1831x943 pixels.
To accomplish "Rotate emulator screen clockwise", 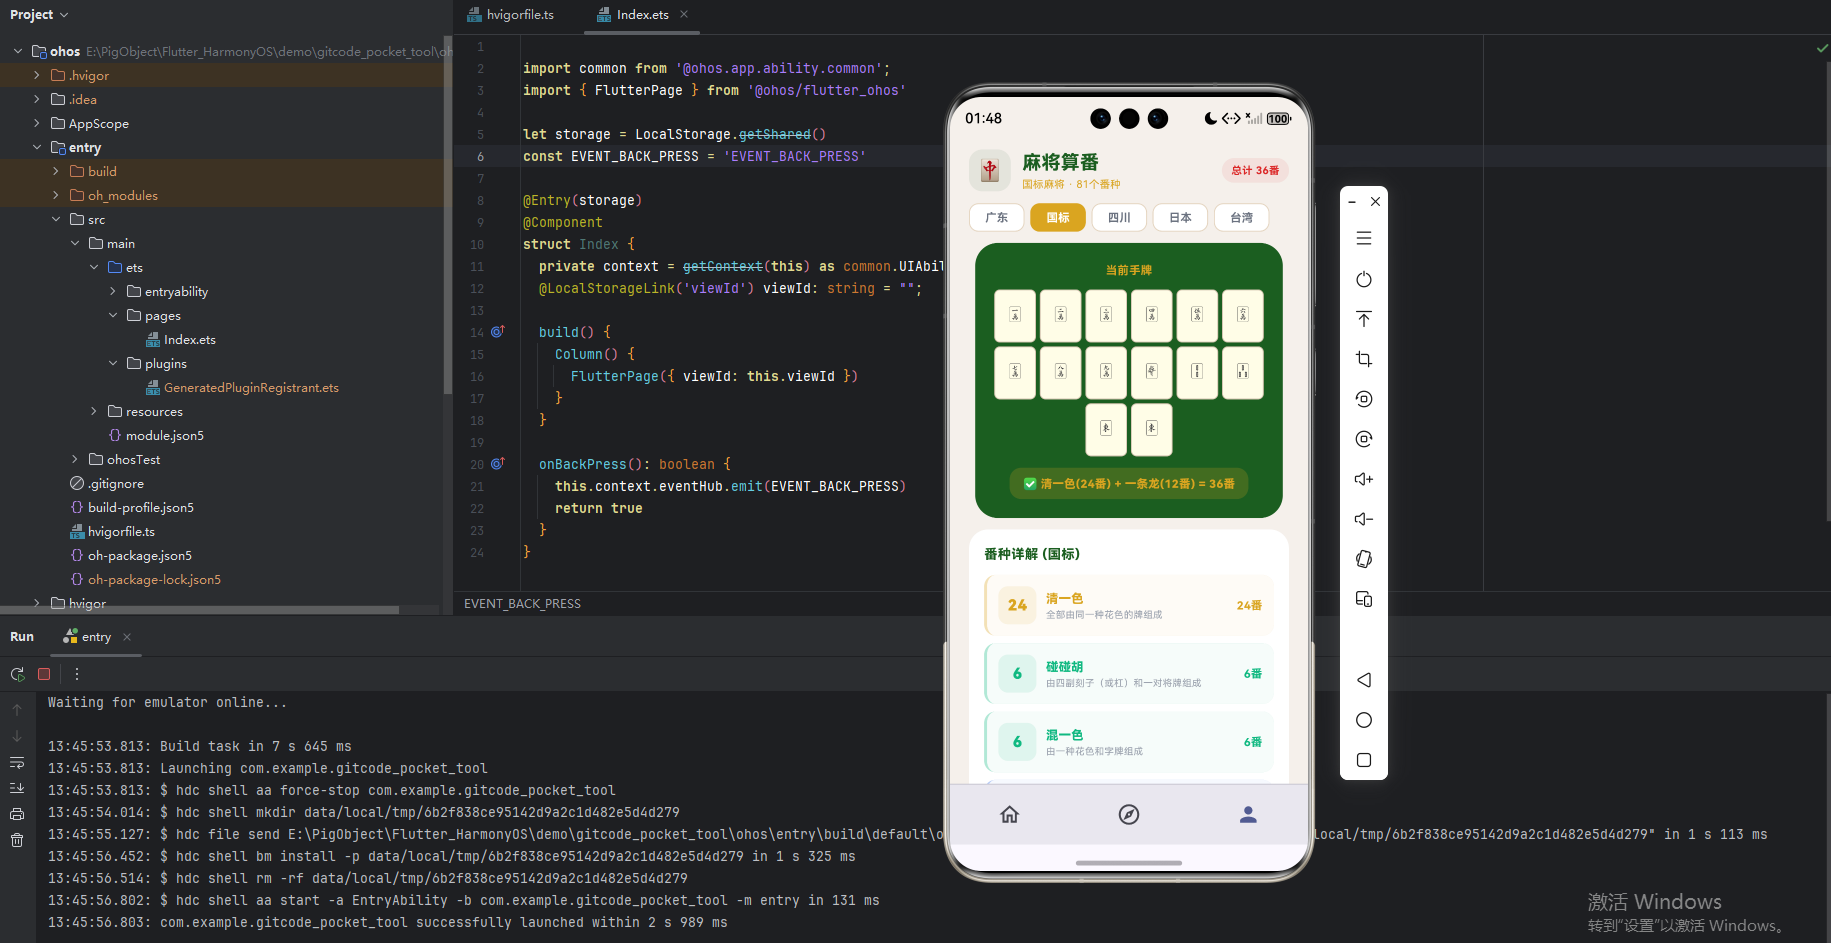I will pyautogui.click(x=1364, y=439).
